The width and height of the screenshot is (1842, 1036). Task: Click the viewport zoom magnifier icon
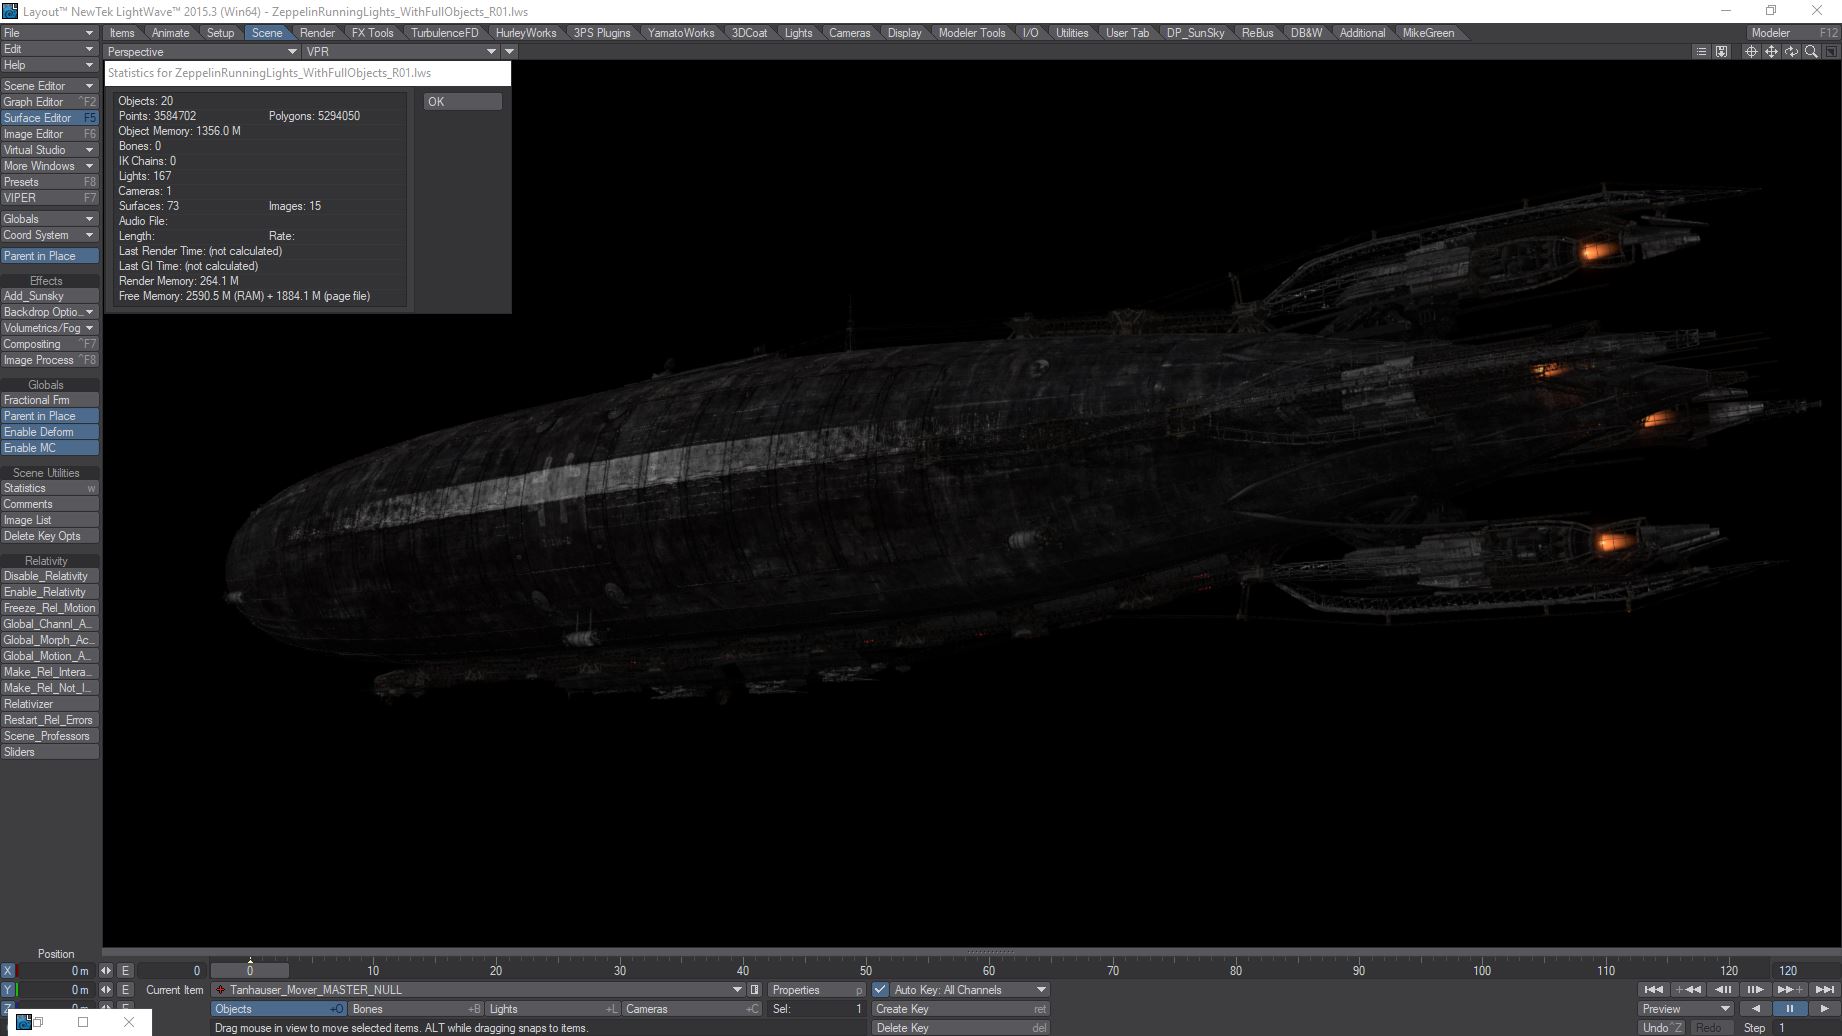(1811, 52)
